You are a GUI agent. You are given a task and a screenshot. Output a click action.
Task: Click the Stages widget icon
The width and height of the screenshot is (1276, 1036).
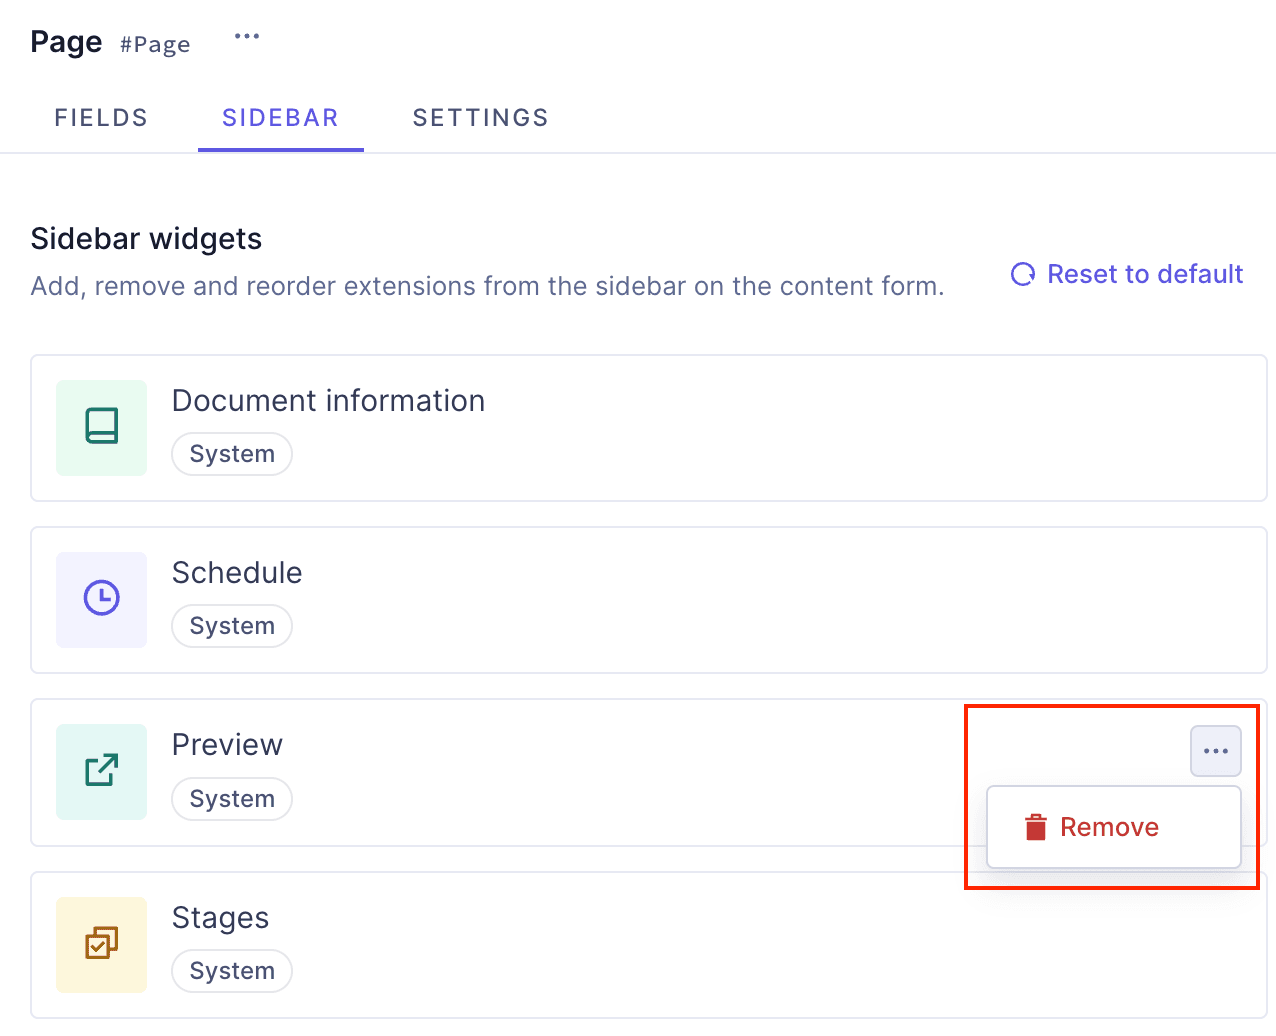click(x=101, y=944)
